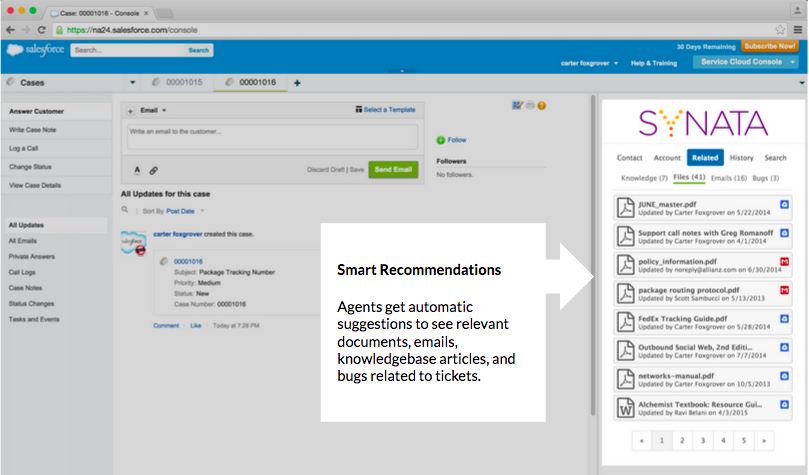Click Discard Draft link
809x475 pixels.
tap(326, 170)
